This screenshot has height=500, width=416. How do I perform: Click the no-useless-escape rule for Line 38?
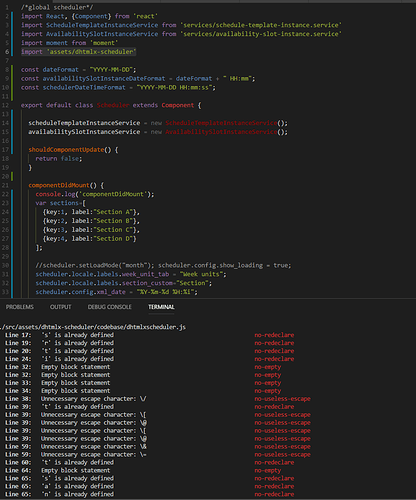coord(283,399)
